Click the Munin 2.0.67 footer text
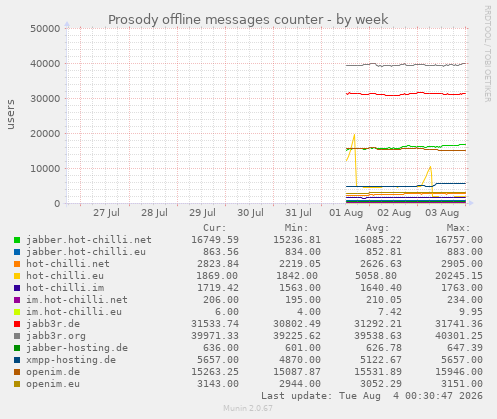 (x=248, y=408)
